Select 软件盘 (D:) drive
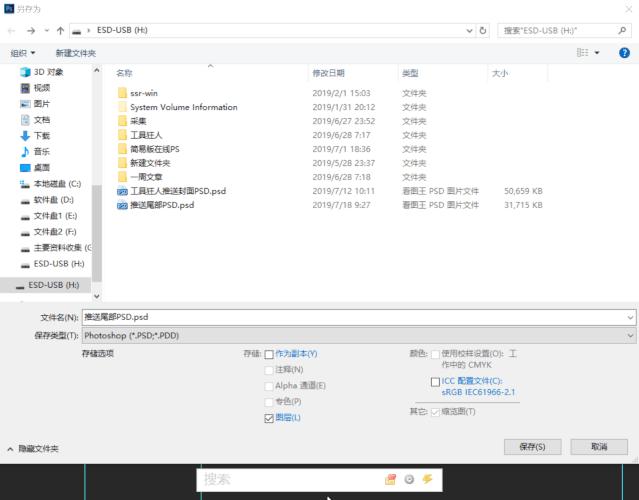This screenshot has width=639, height=500. click(47, 200)
